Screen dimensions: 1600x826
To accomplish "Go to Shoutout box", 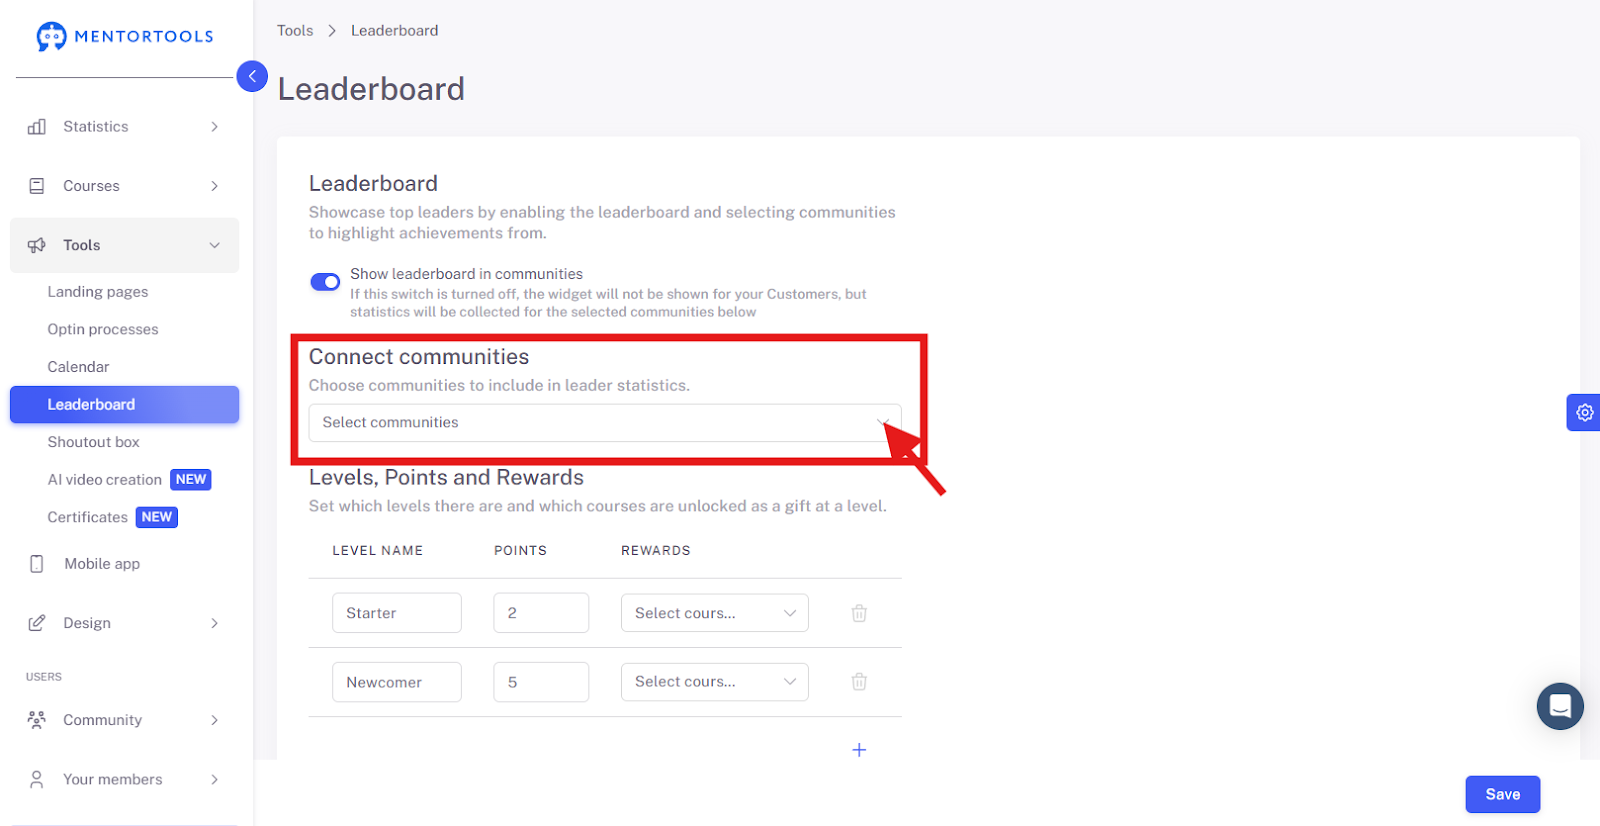I will coord(93,442).
